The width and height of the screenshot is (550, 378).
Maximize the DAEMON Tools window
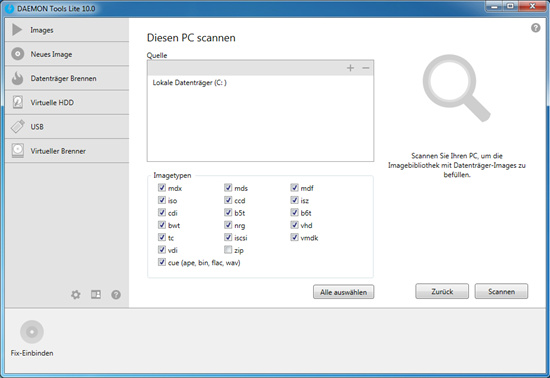tap(510, 6)
